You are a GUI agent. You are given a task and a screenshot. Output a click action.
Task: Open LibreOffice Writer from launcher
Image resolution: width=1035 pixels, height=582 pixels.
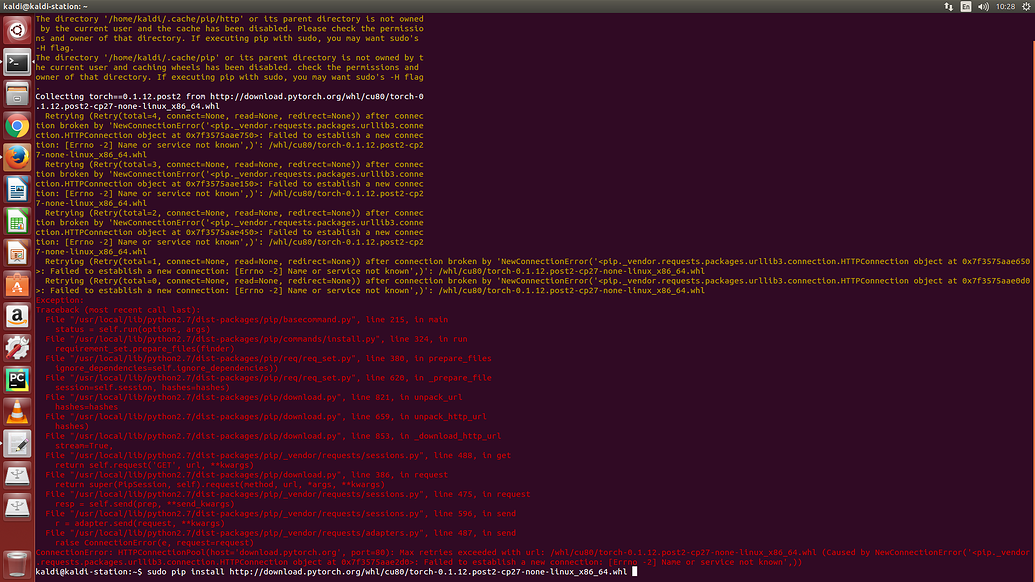(x=16, y=190)
